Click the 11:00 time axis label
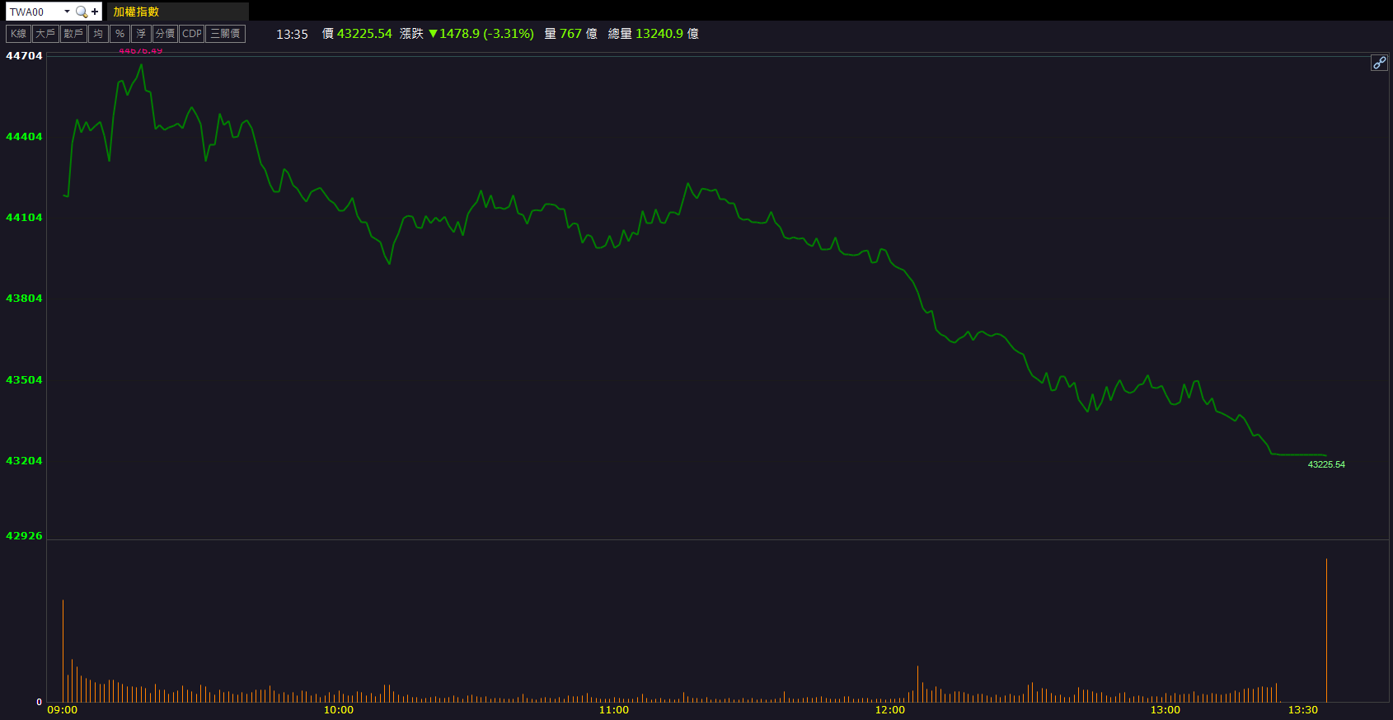This screenshot has width=1393, height=720. coord(613,710)
